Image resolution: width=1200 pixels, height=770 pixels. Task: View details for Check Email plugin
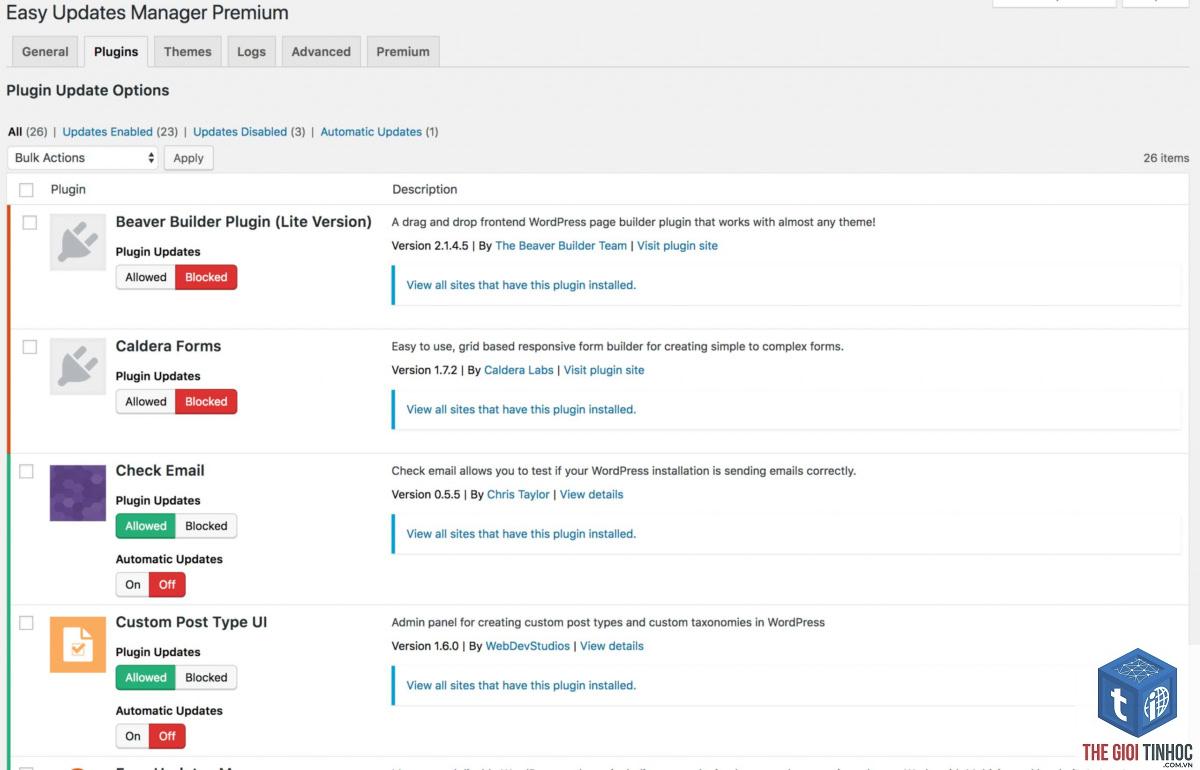point(591,495)
